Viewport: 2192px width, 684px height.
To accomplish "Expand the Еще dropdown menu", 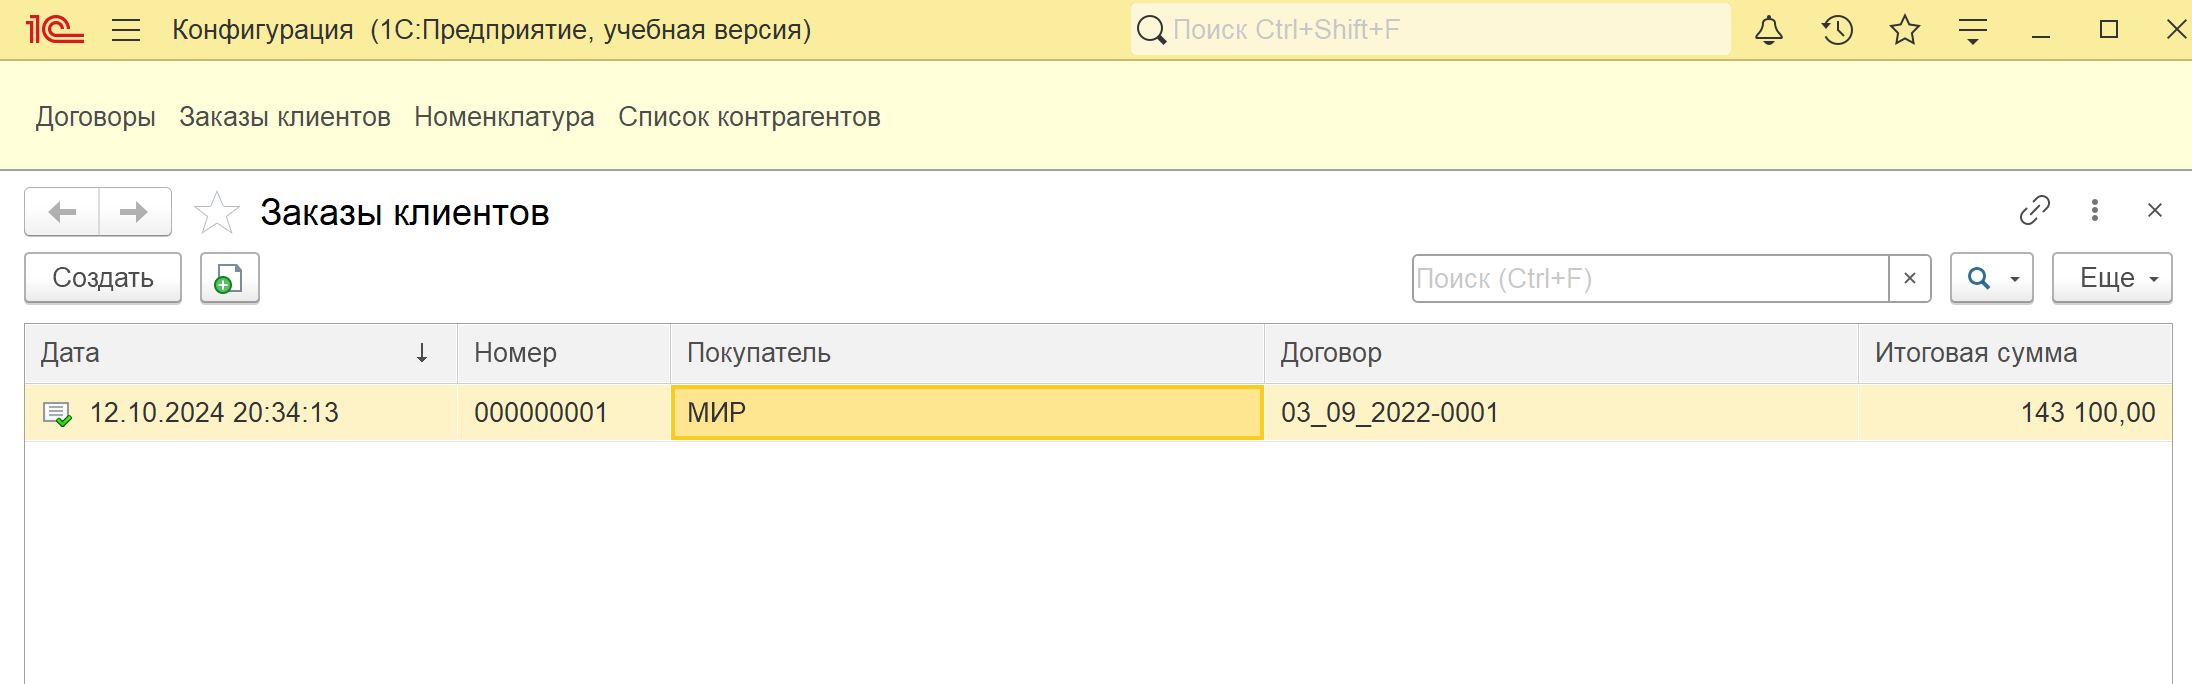I will (x=2112, y=278).
